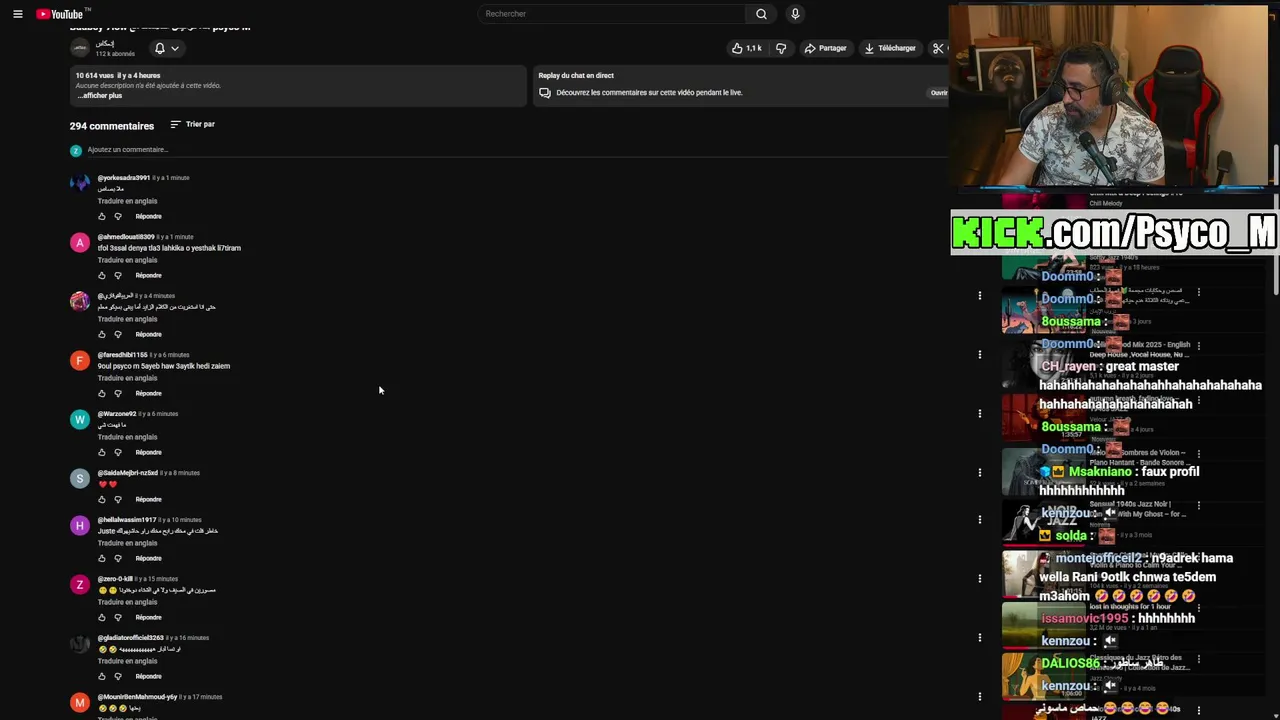Open the Partager share dialog
The height and width of the screenshot is (720, 1280).
point(826,48)
